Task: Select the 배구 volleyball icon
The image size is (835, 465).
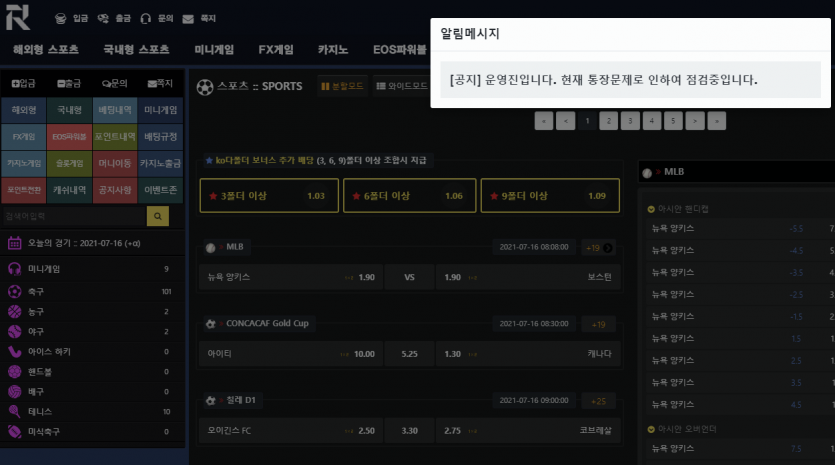Action: coord(14,391)
